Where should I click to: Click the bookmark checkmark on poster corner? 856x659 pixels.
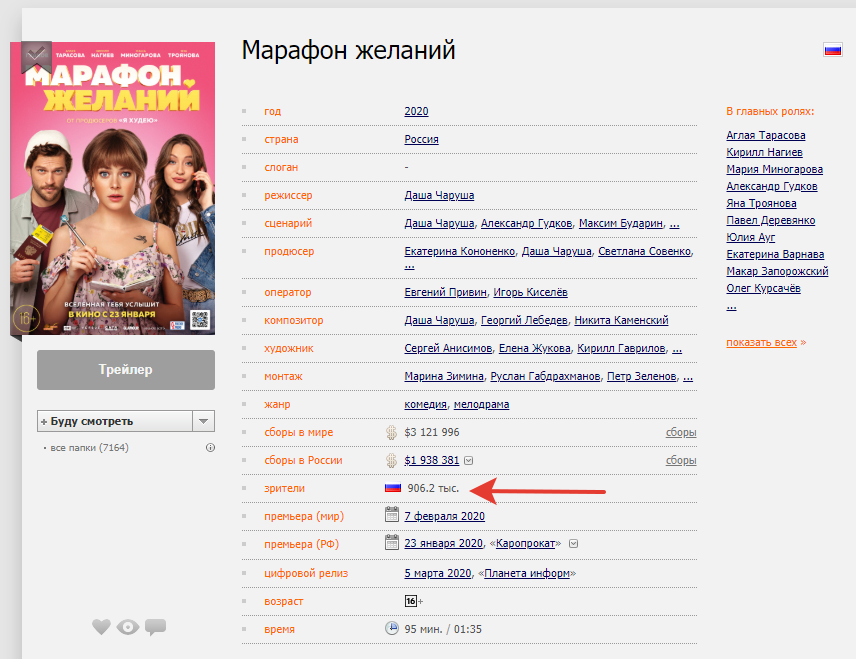click(x=37, y=55)
